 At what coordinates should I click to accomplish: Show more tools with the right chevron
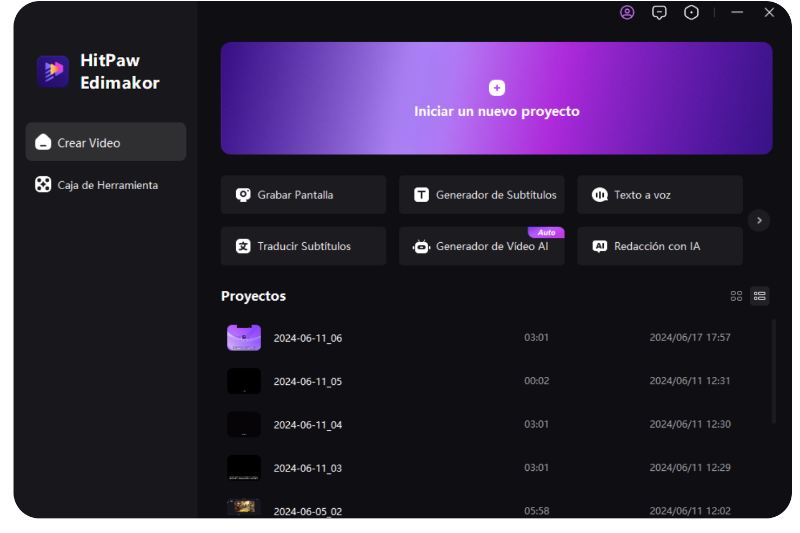pyautogui.click(x=759, y=220)
